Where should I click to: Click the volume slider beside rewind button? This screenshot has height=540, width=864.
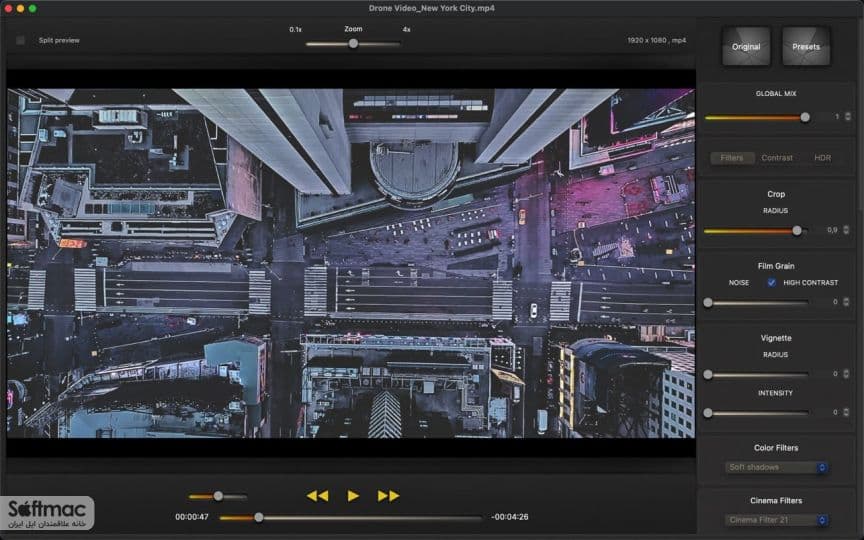[x=218, y=496]
